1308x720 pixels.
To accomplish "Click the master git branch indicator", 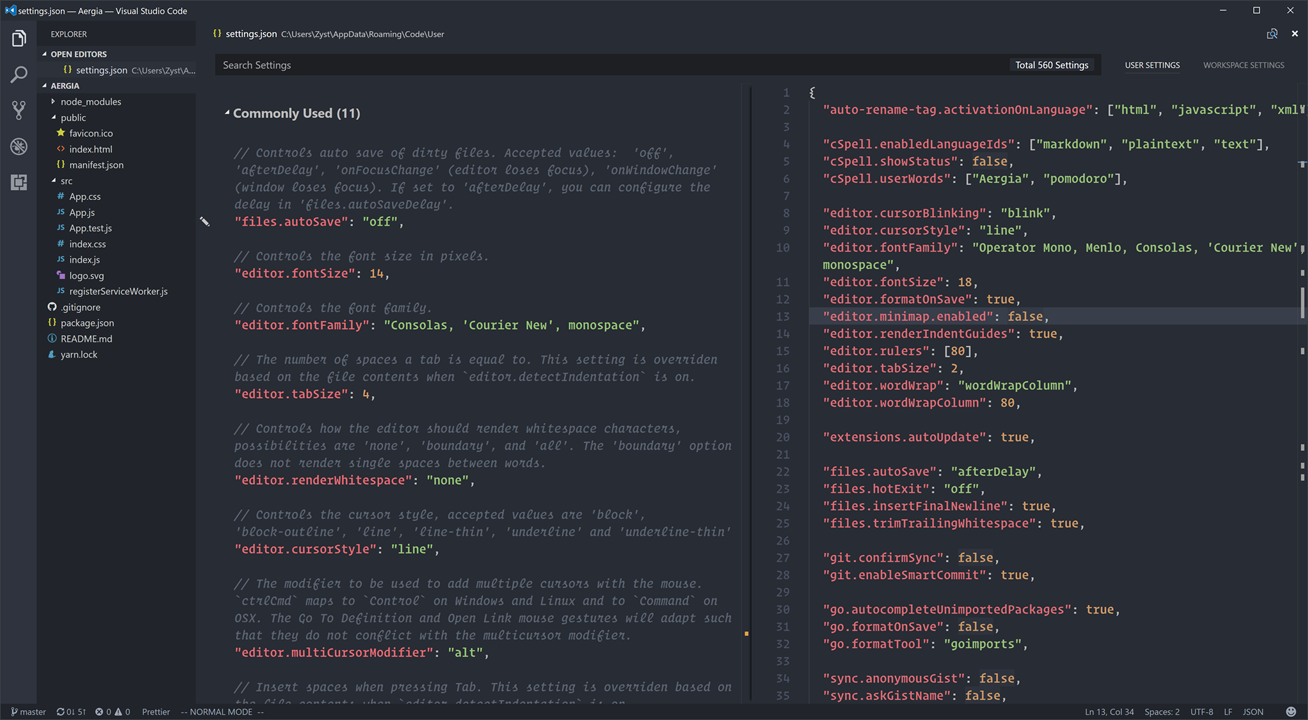I will click(28, 712).
